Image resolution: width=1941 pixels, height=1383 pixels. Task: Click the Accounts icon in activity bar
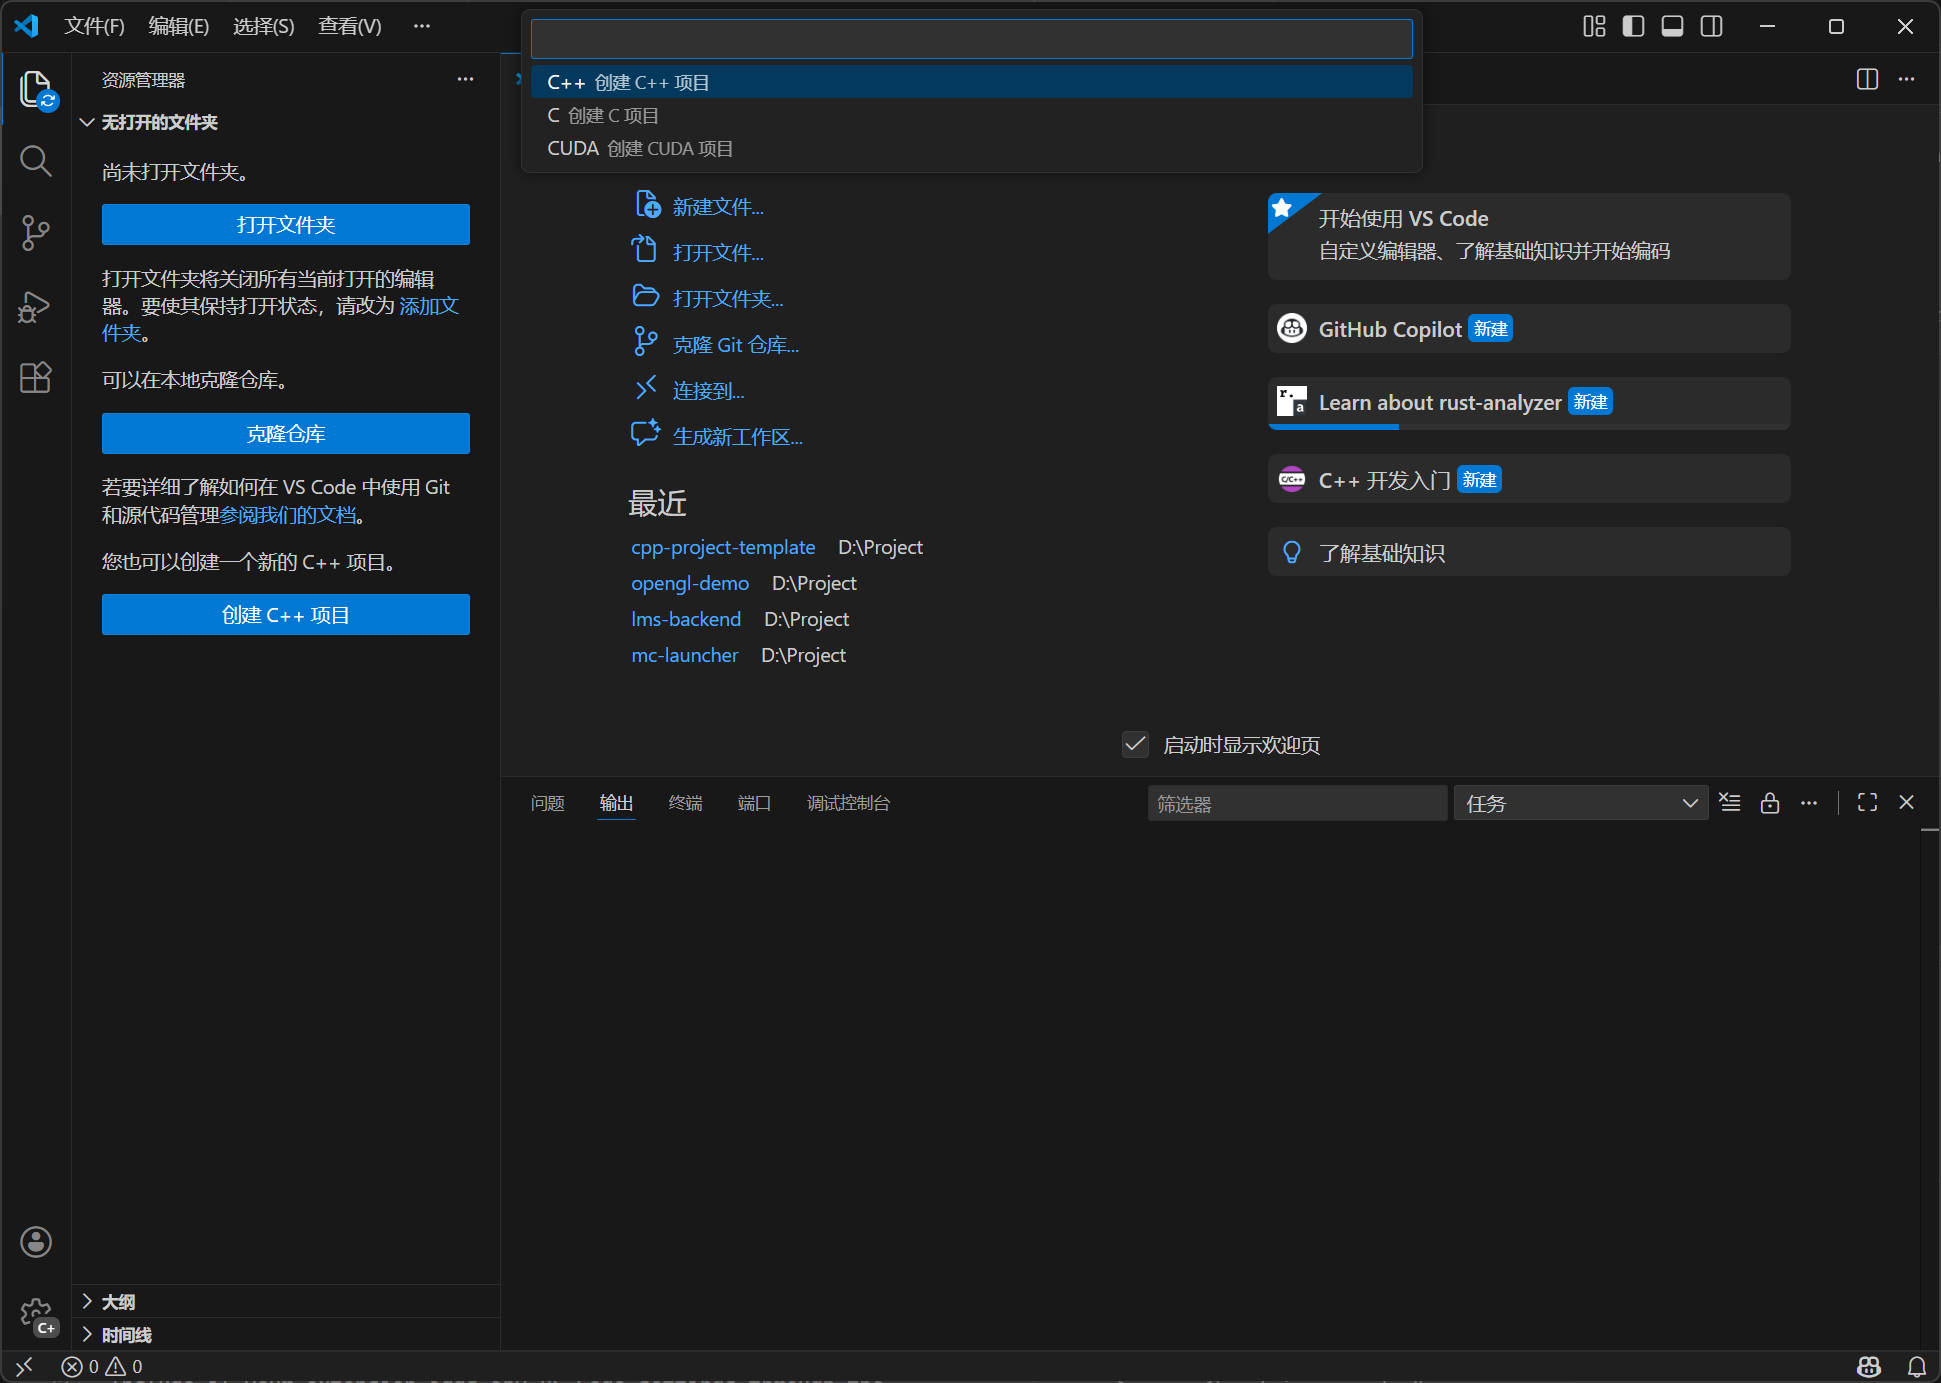point(36,1241)
